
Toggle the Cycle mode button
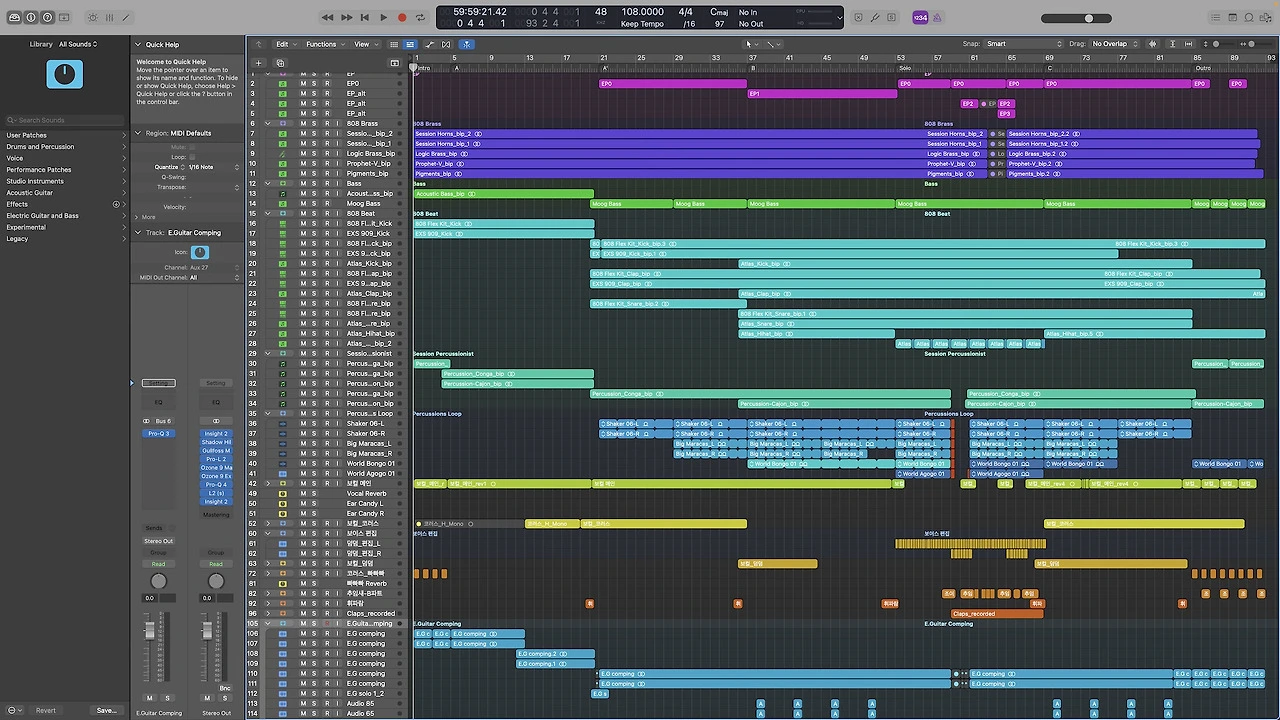[420, 17]
